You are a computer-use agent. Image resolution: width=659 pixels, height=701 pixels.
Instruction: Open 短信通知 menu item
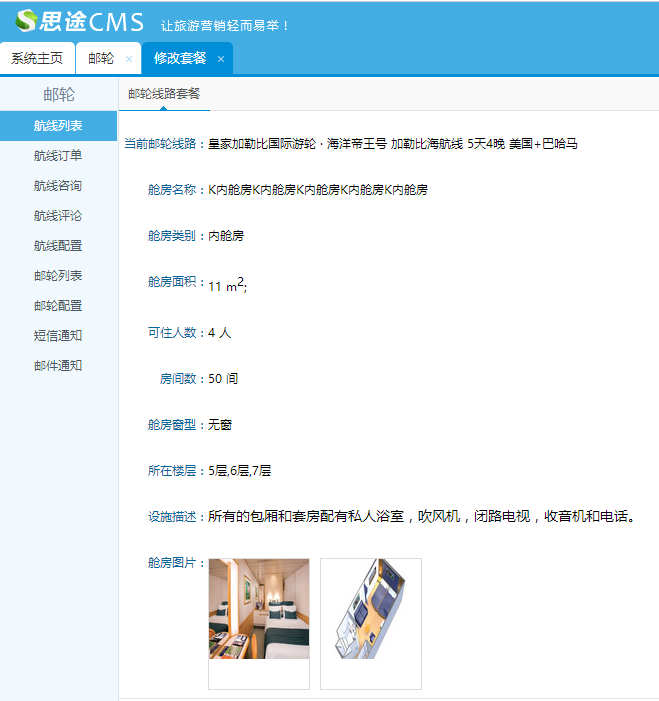58,336
